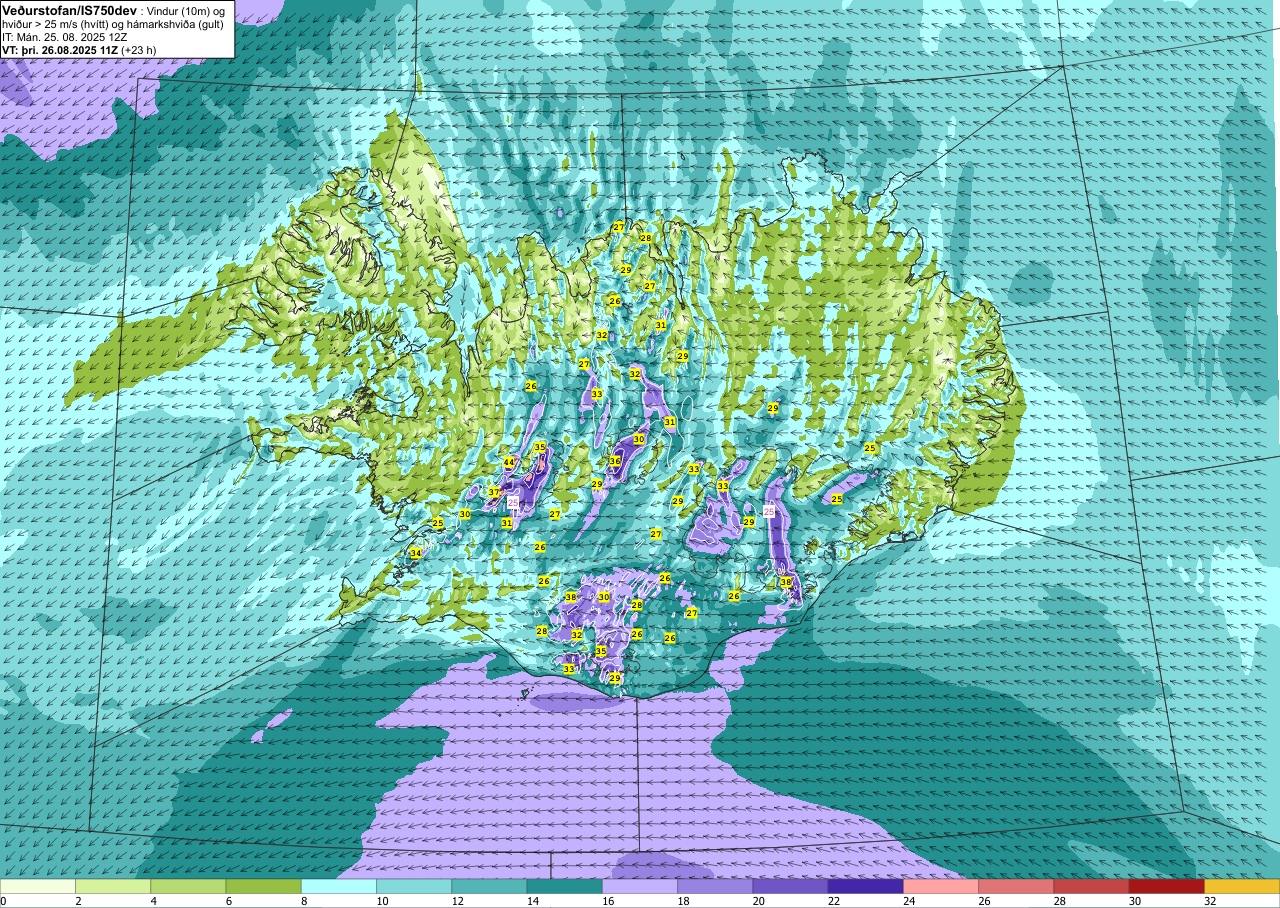Screen dimensions: 1280x908
Task: Choose the 12–14 m/s medium teal legend swatch
Action: [x=489, y=887]
